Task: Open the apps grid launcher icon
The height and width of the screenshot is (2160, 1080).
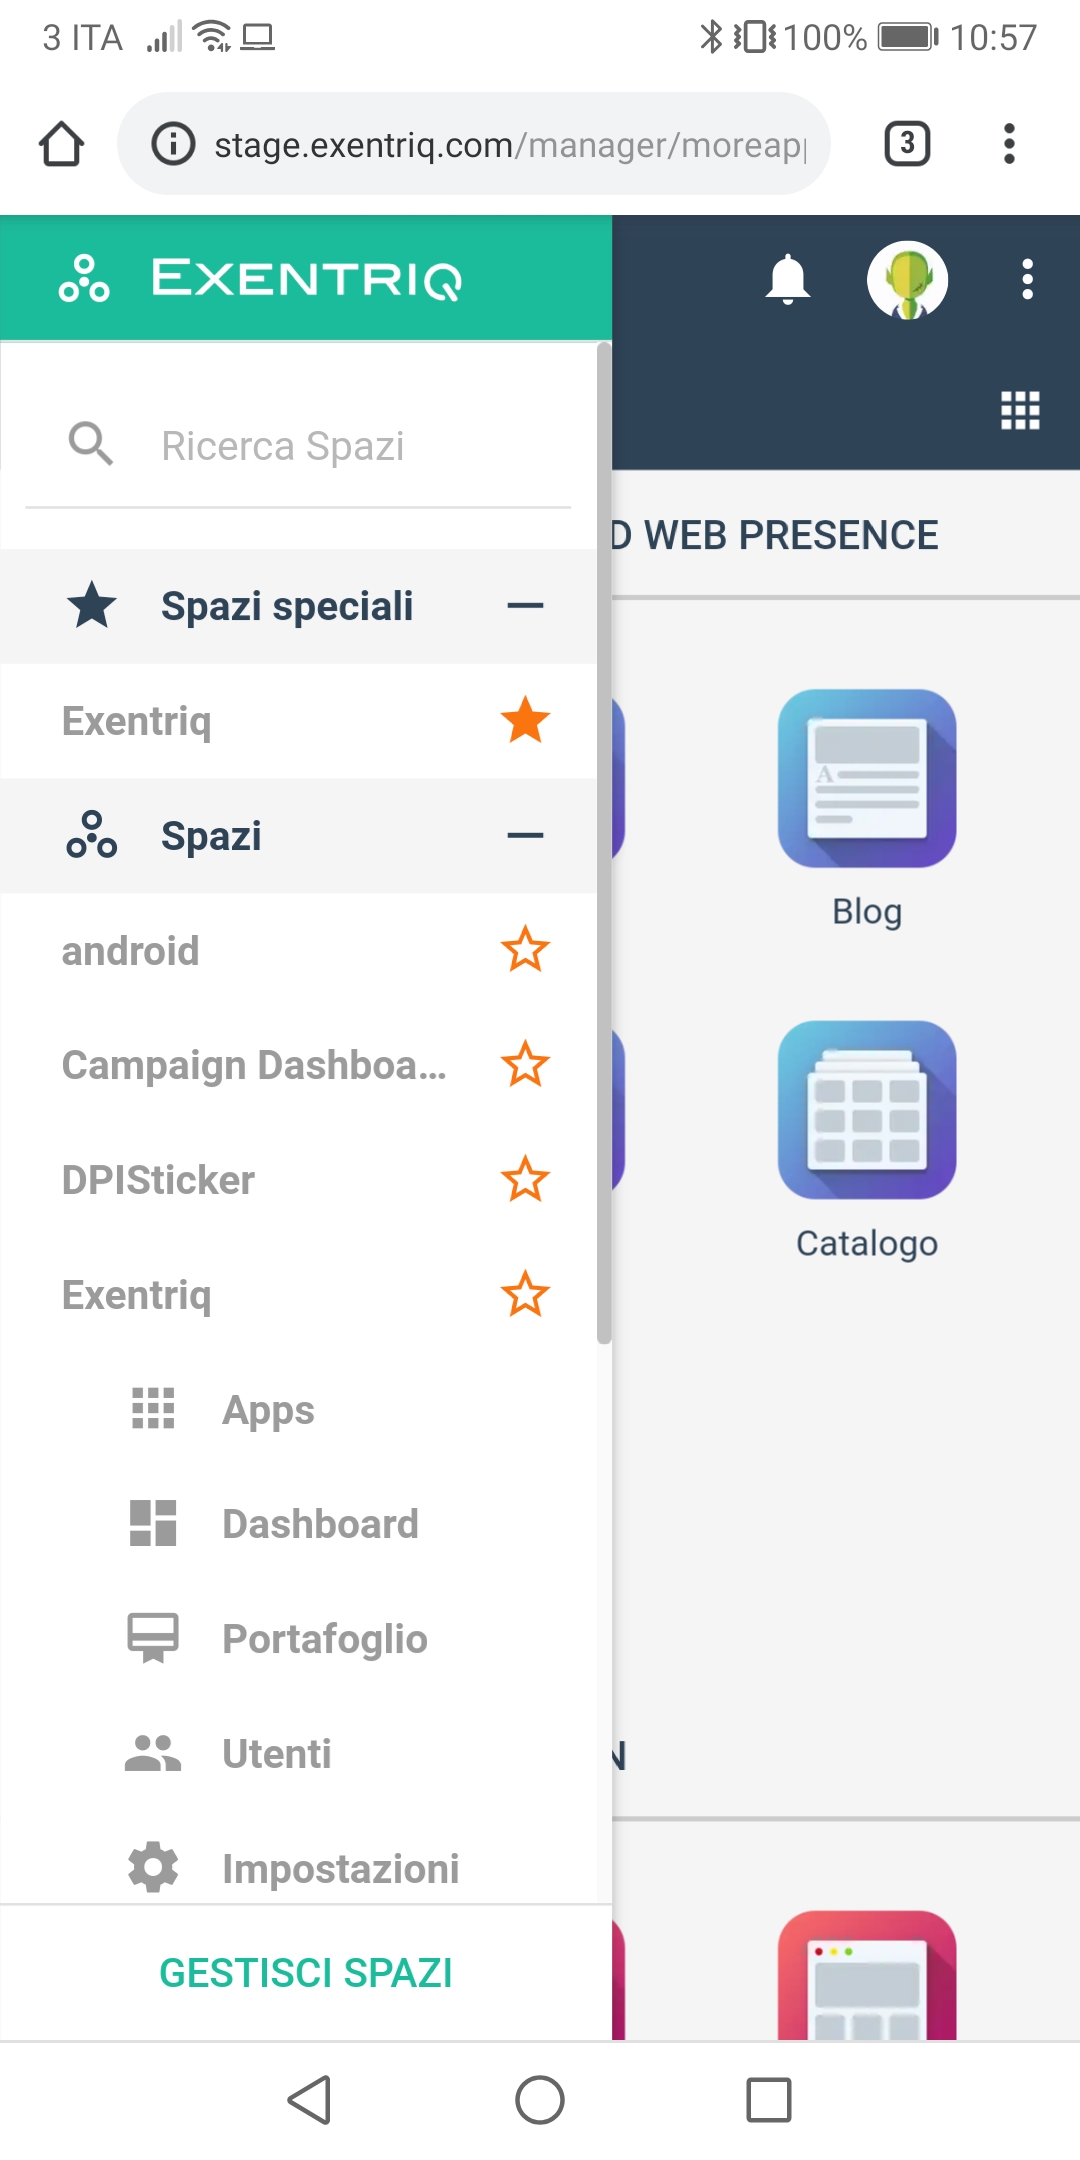Action: [x=1020, y=410]
